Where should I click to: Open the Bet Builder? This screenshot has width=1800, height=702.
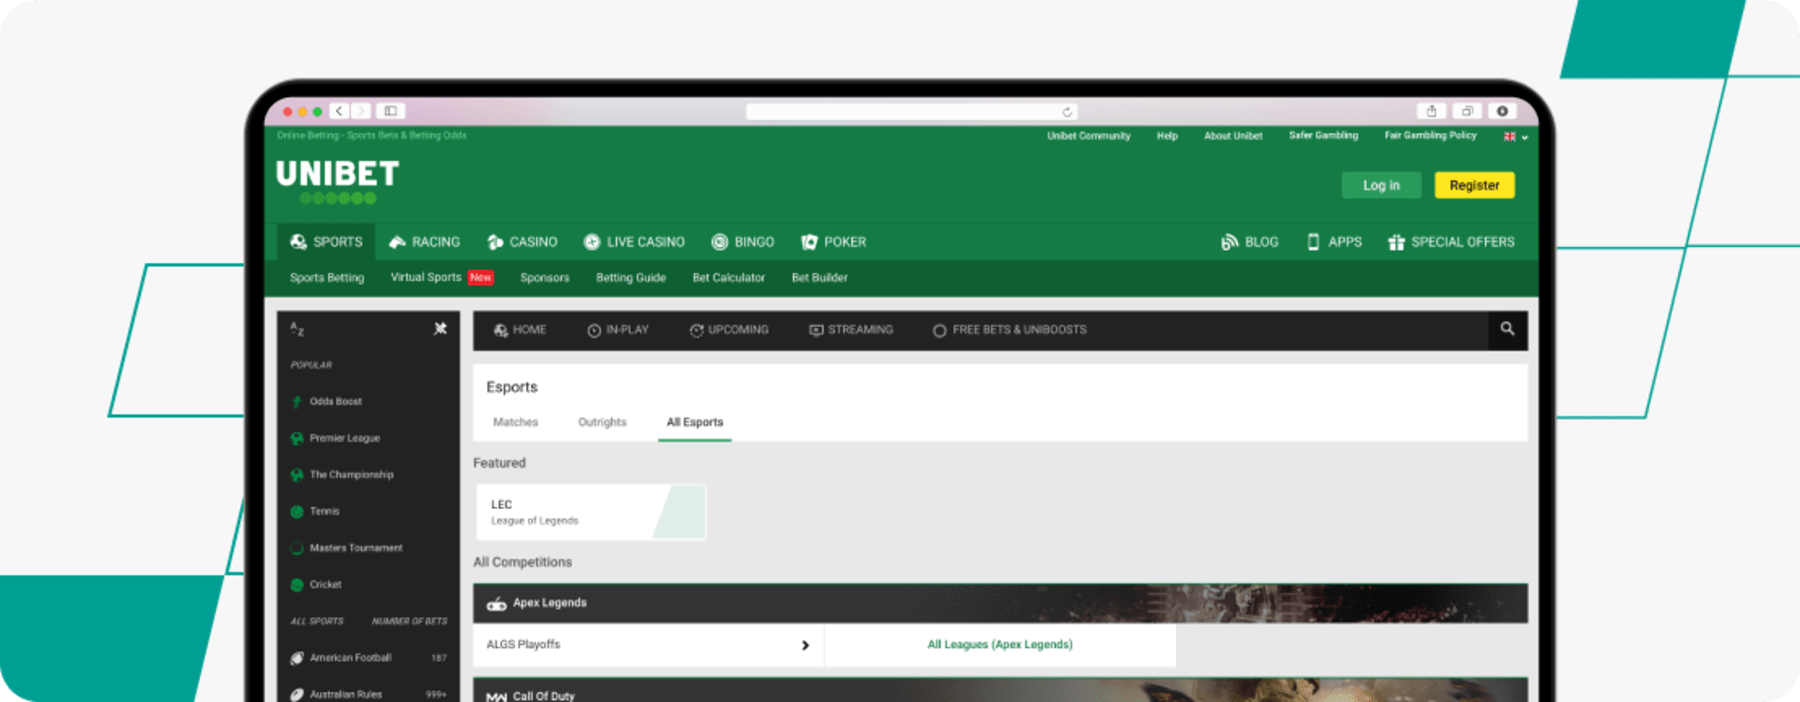pyautogui.click(x=819, y=278)
